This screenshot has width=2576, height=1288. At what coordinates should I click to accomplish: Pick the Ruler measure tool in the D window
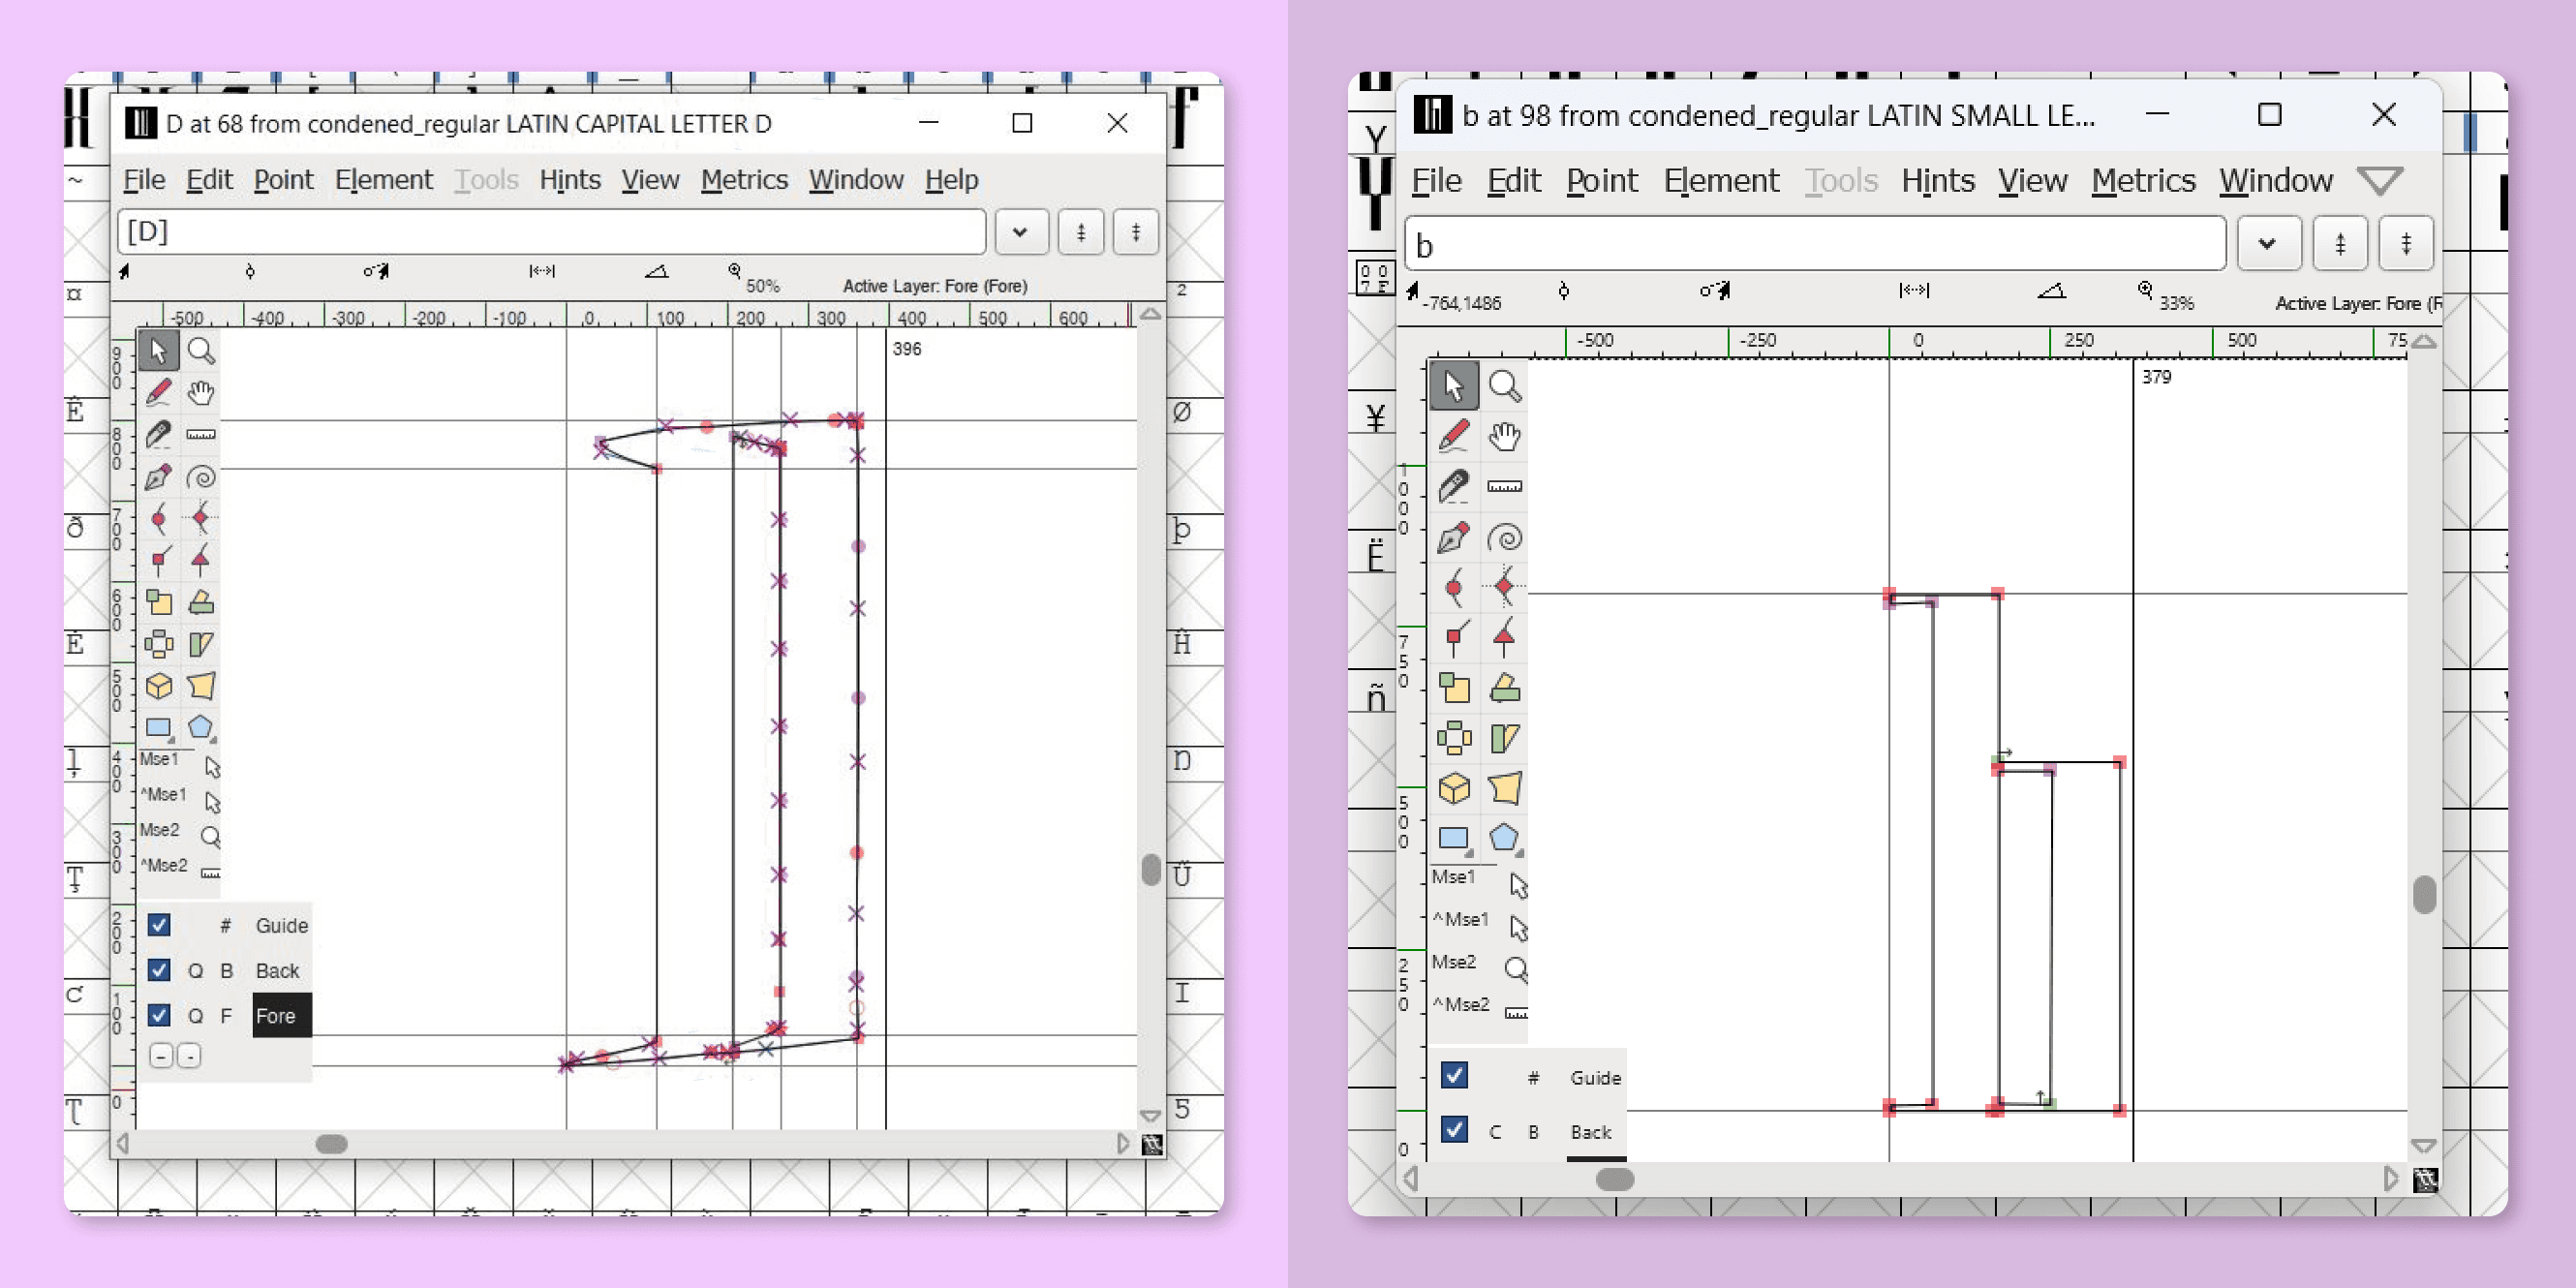click(x=201, y=435)
